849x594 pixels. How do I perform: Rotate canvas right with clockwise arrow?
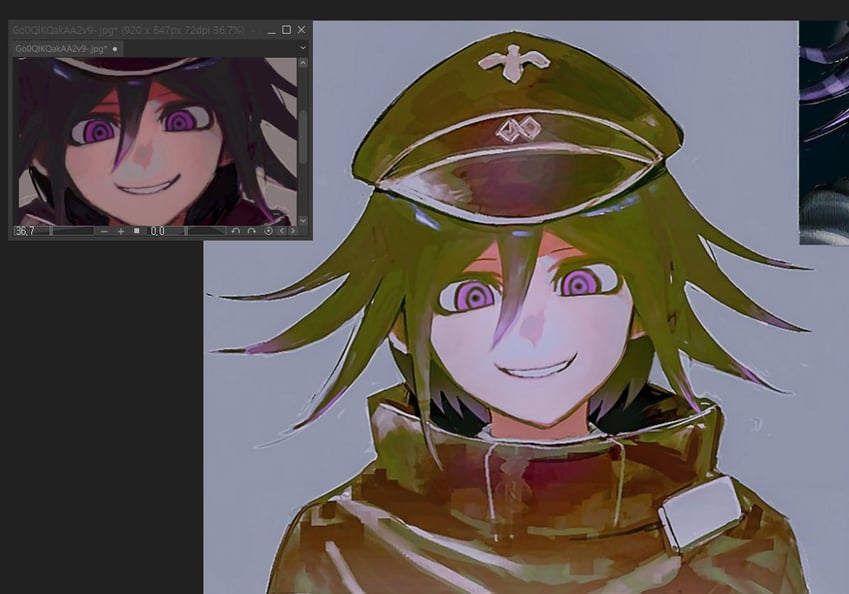[251, 231]
